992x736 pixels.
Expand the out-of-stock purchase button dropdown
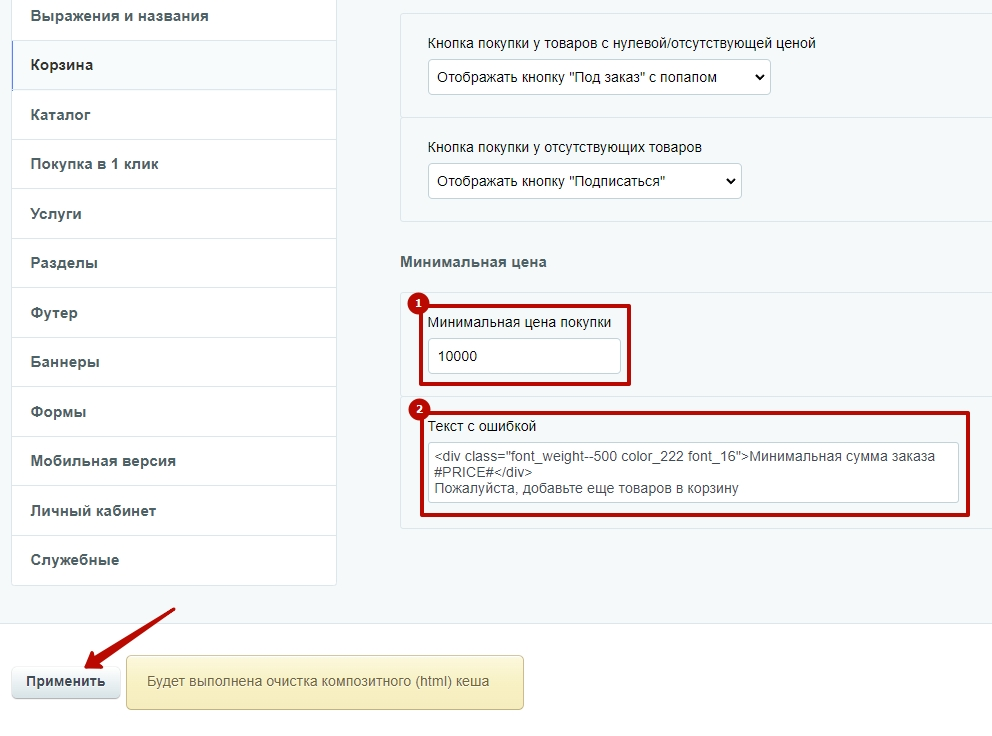585,181
